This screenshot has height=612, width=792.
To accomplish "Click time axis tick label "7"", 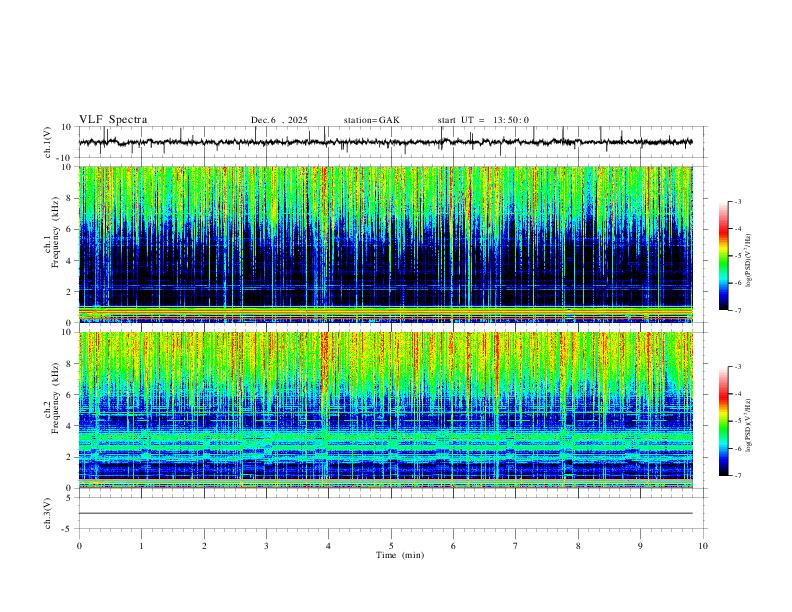I will pos(516,546).
